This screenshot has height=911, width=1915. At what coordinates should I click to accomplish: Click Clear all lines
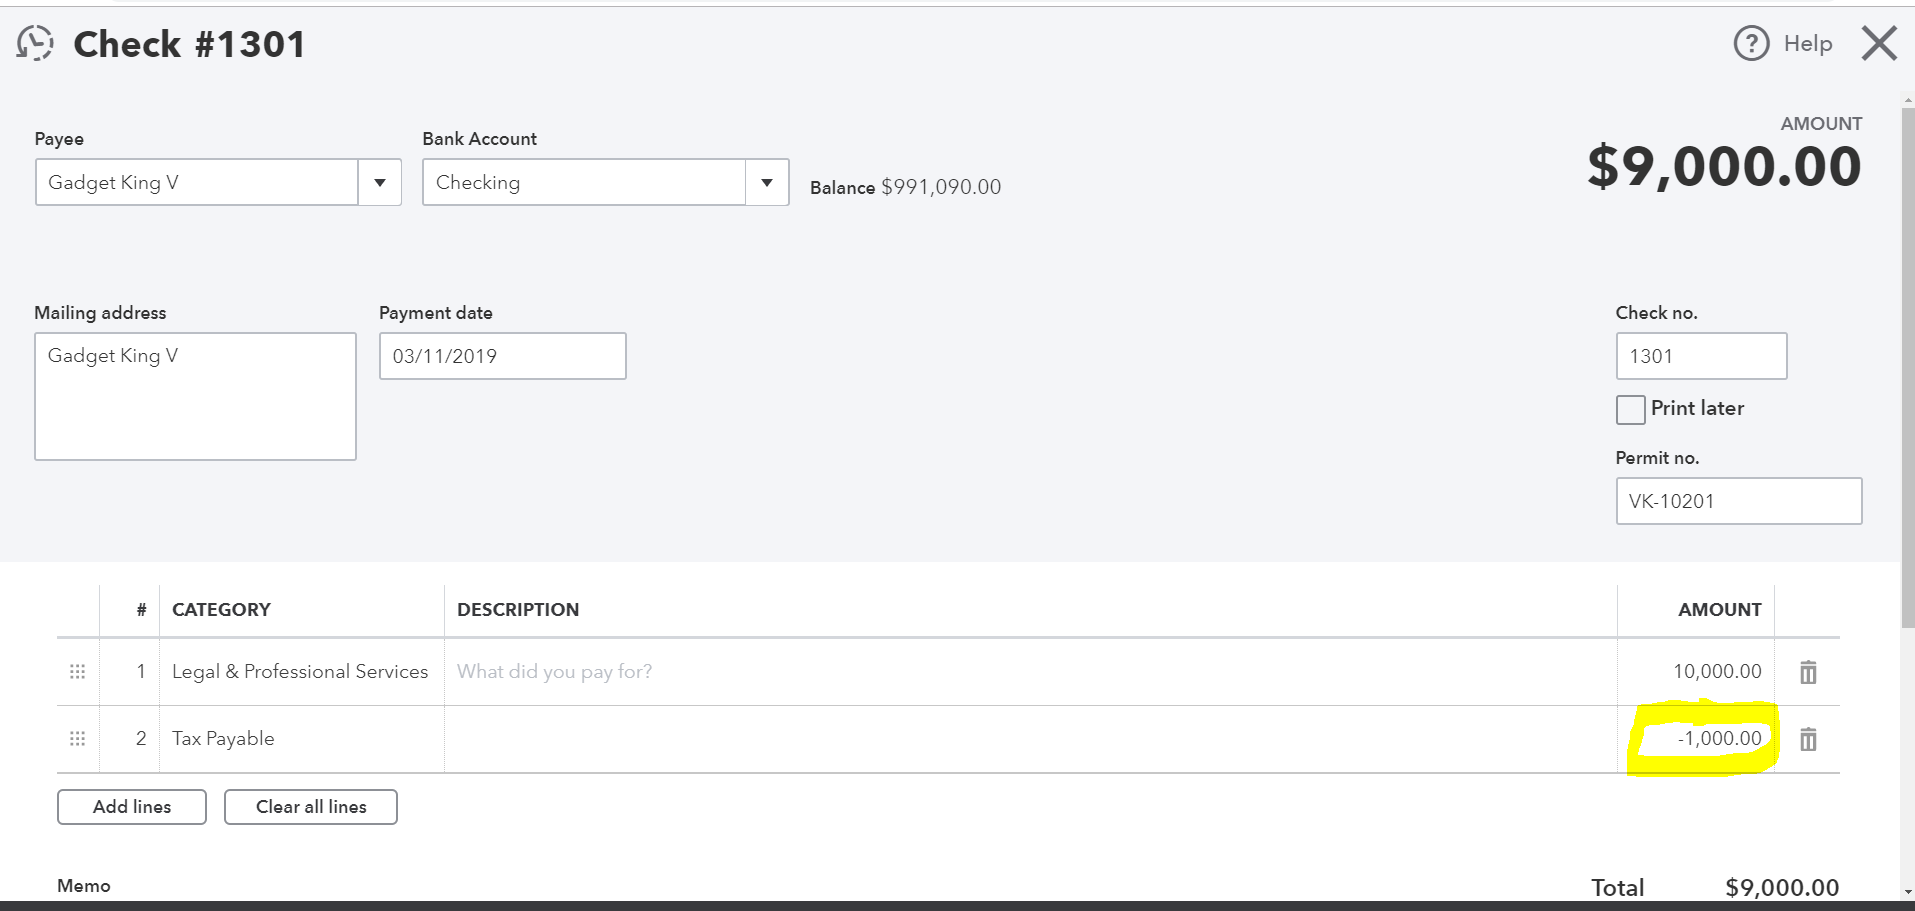tap(310, 806)
